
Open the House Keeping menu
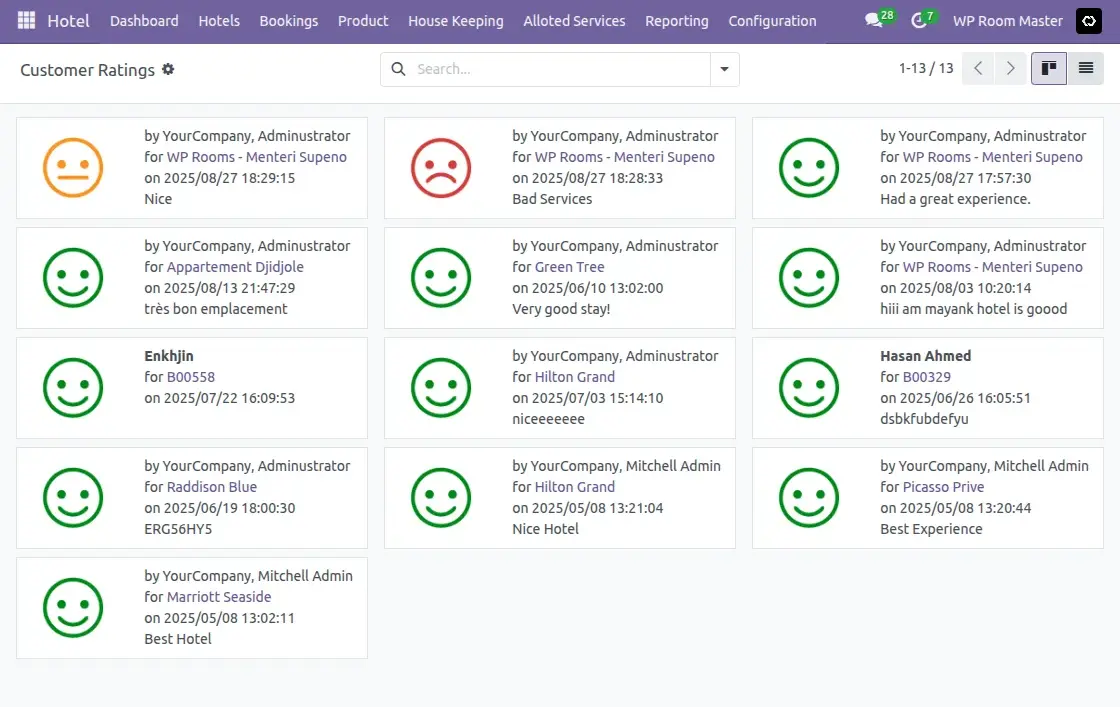[456, 20]
